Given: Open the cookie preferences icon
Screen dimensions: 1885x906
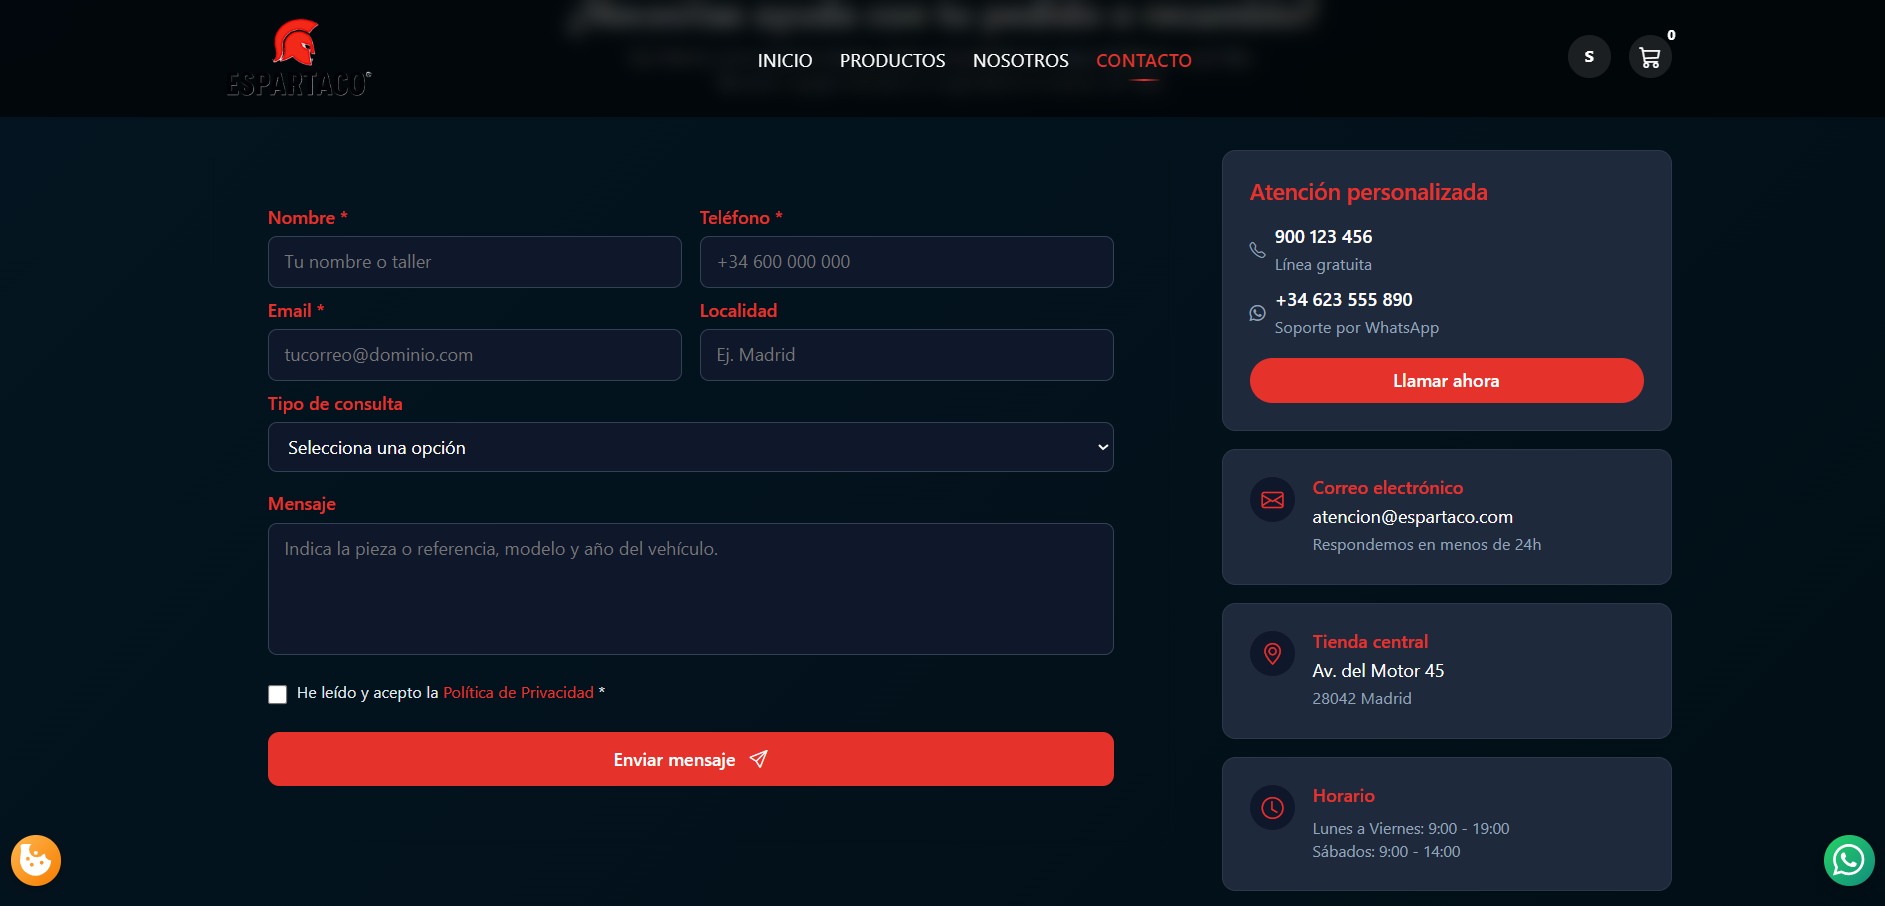Looking at the screenshot, I should 36,860.
